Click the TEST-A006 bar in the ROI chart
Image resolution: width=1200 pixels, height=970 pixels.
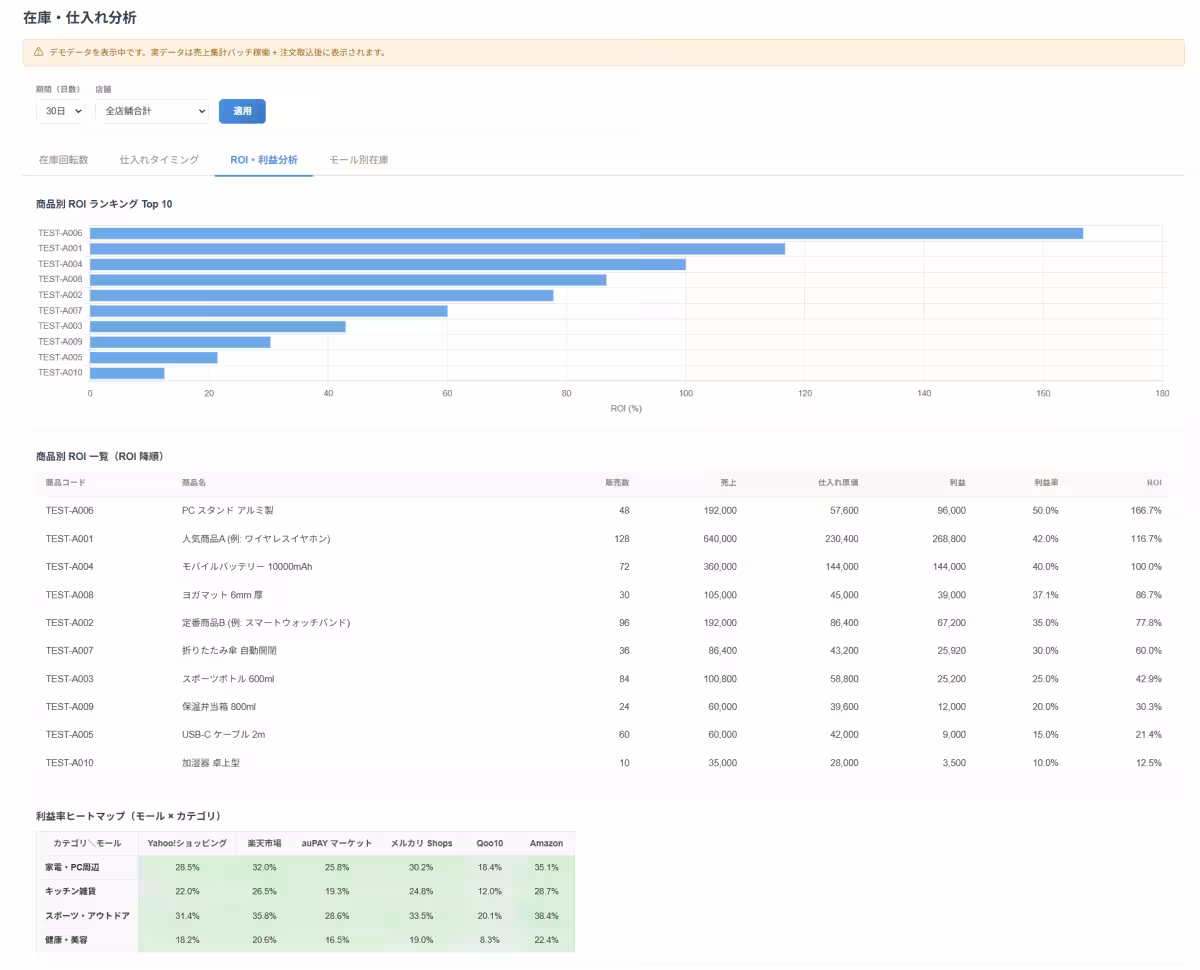pos(586,233)
